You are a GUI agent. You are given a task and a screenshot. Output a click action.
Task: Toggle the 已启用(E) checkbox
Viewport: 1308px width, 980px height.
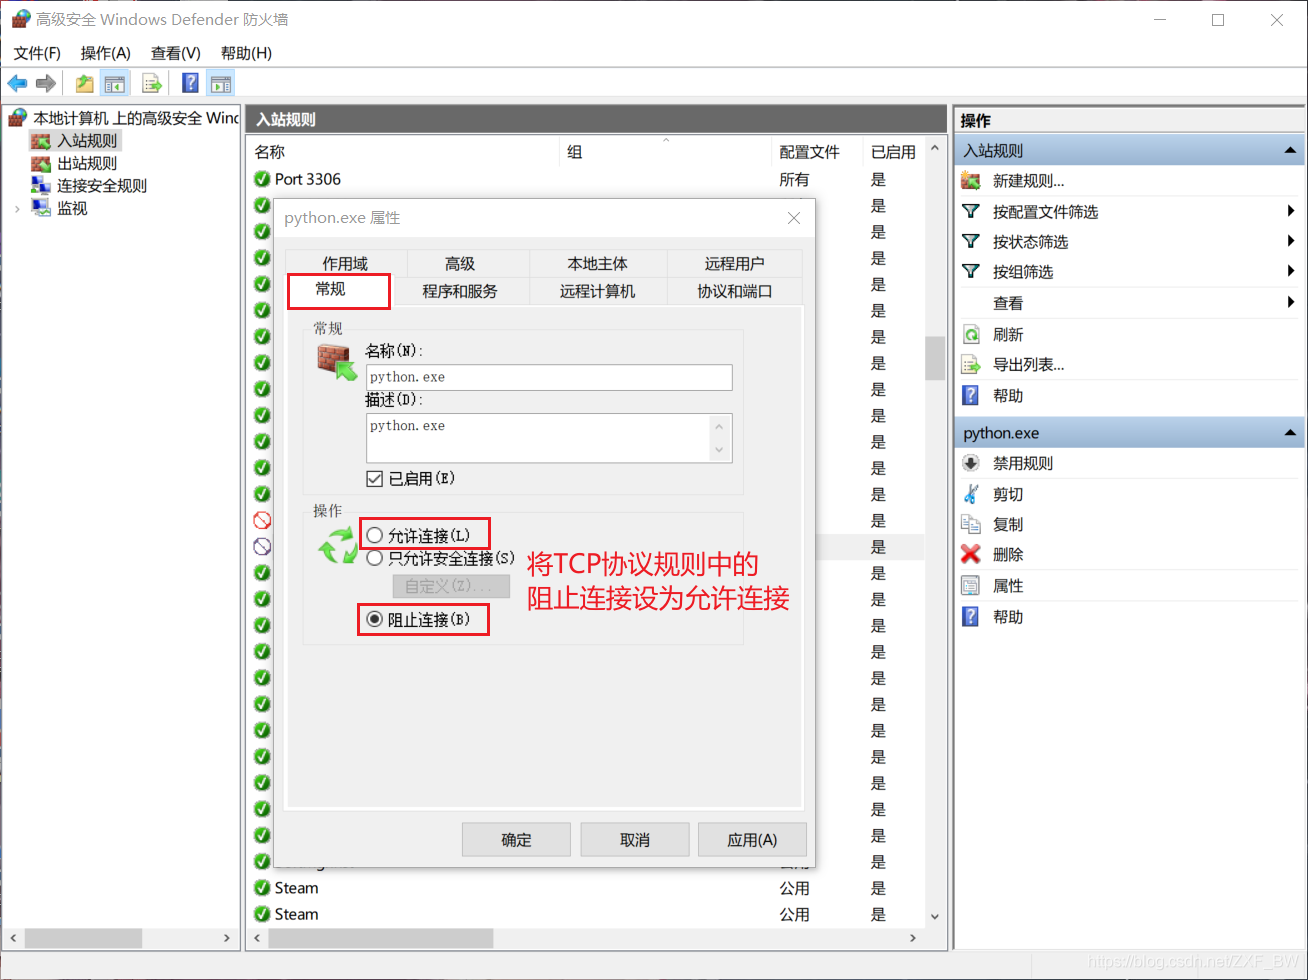pos(375,479)
